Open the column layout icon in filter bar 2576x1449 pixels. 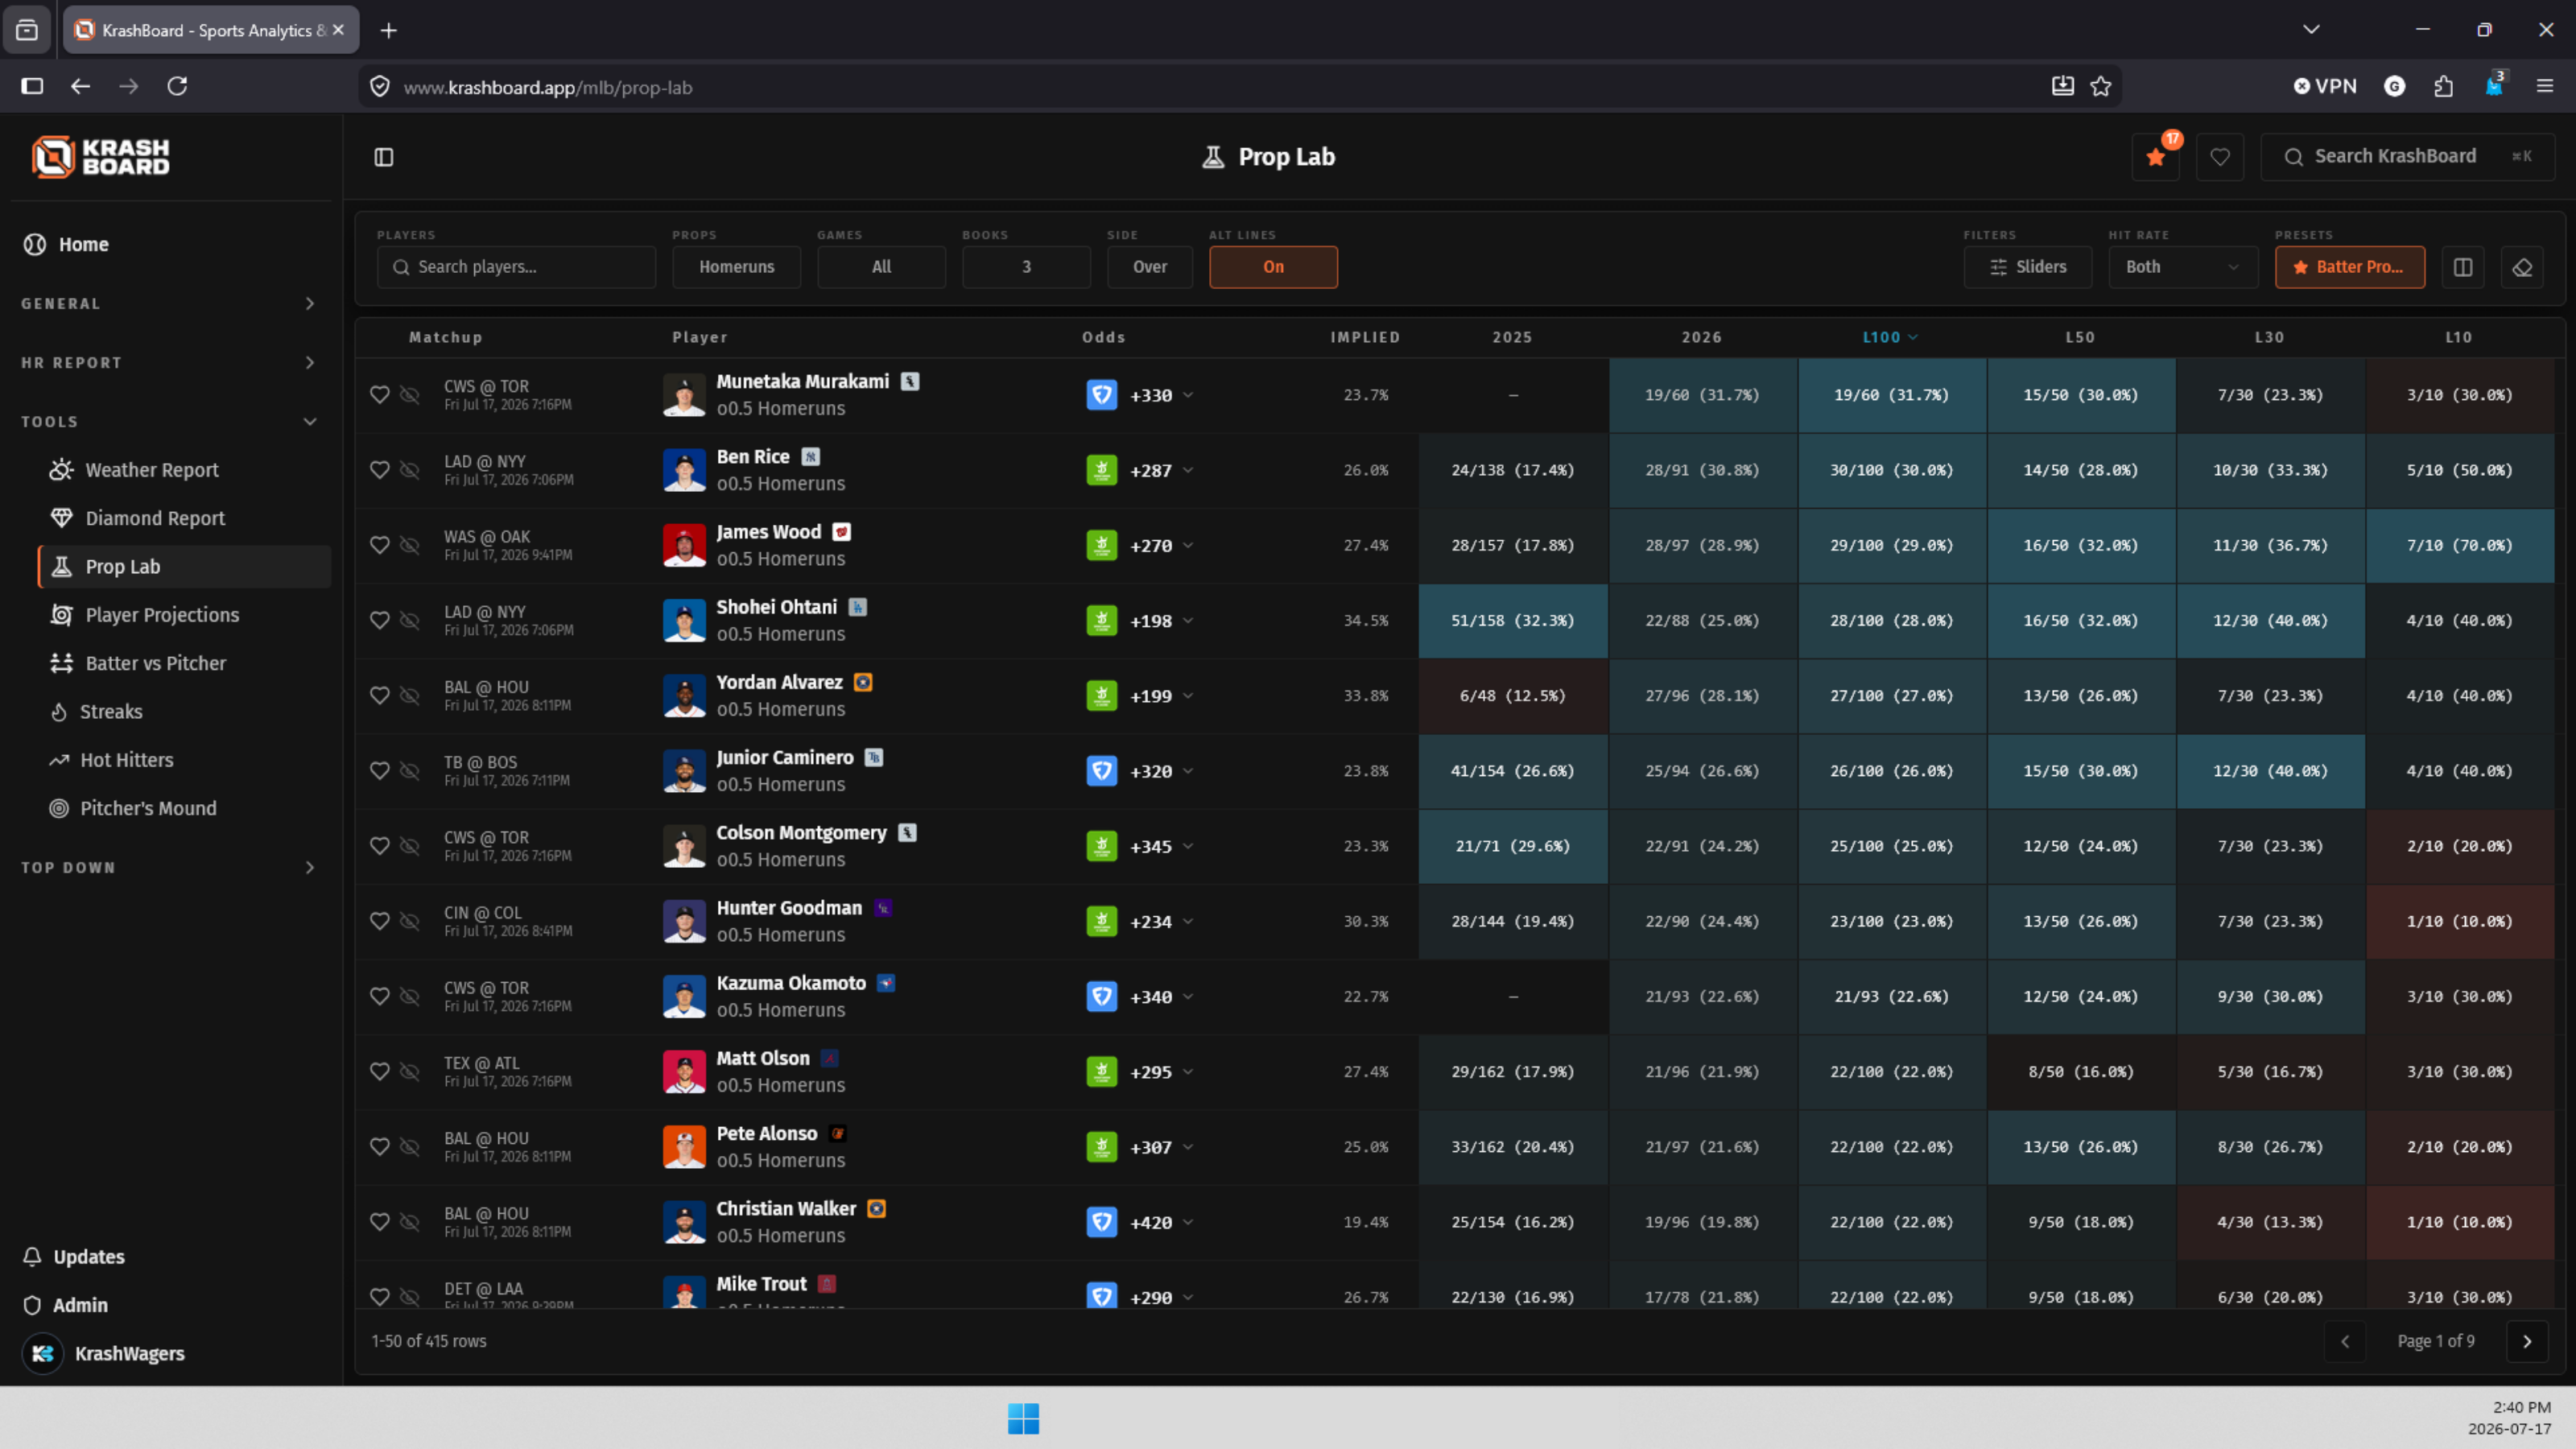[x=2463, y=267]
